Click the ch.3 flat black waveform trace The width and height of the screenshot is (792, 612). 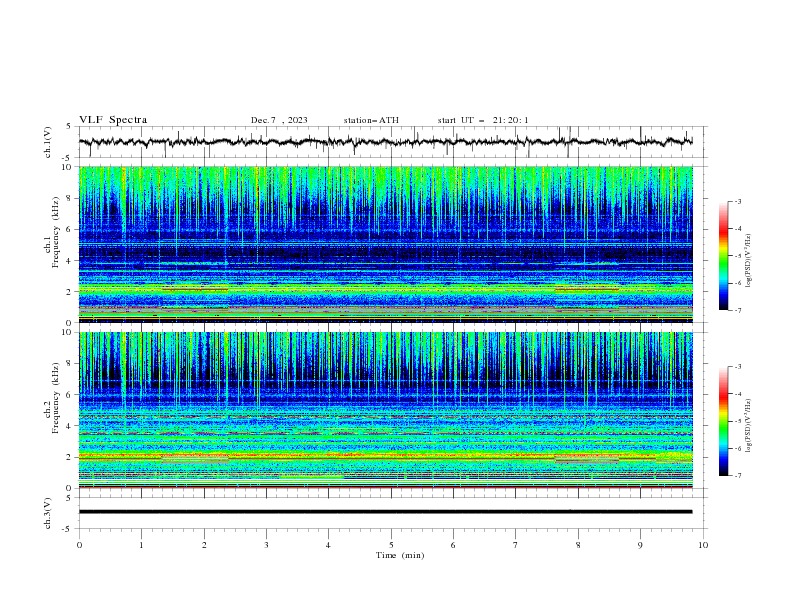pyautogui.click(x=385, y=512)
